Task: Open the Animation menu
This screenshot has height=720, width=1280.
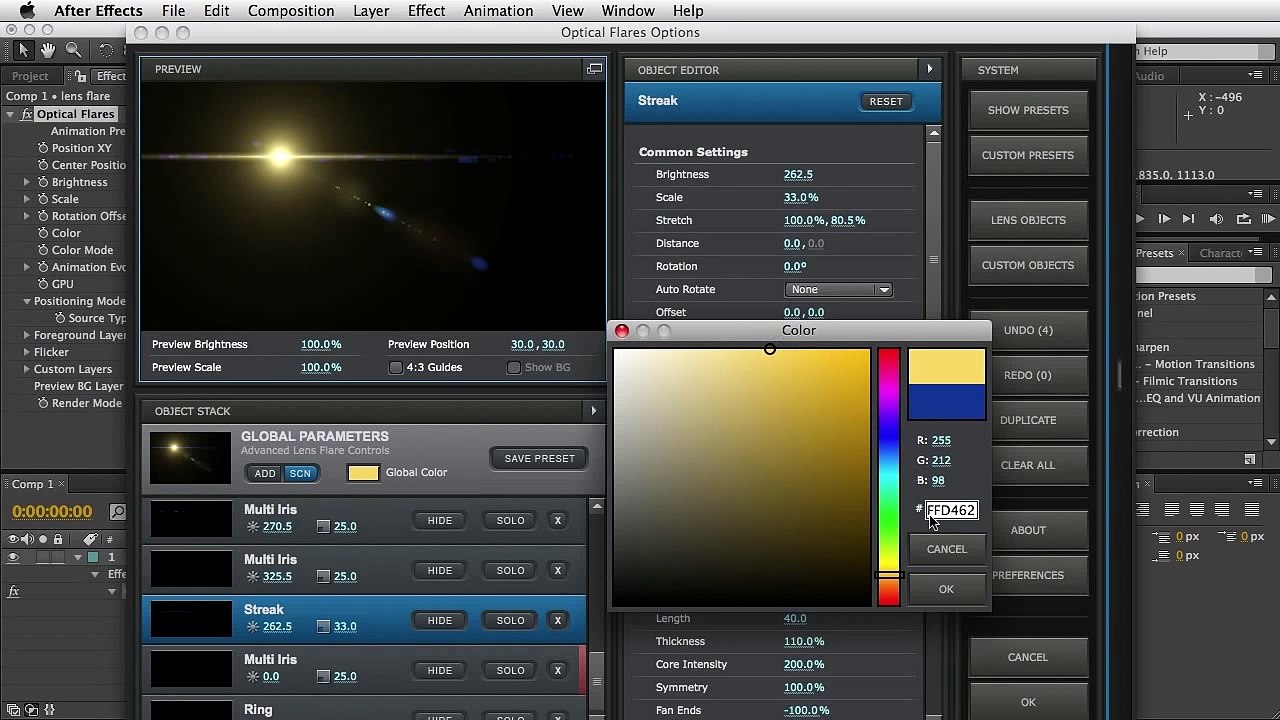Action: [x=498, y=11]
